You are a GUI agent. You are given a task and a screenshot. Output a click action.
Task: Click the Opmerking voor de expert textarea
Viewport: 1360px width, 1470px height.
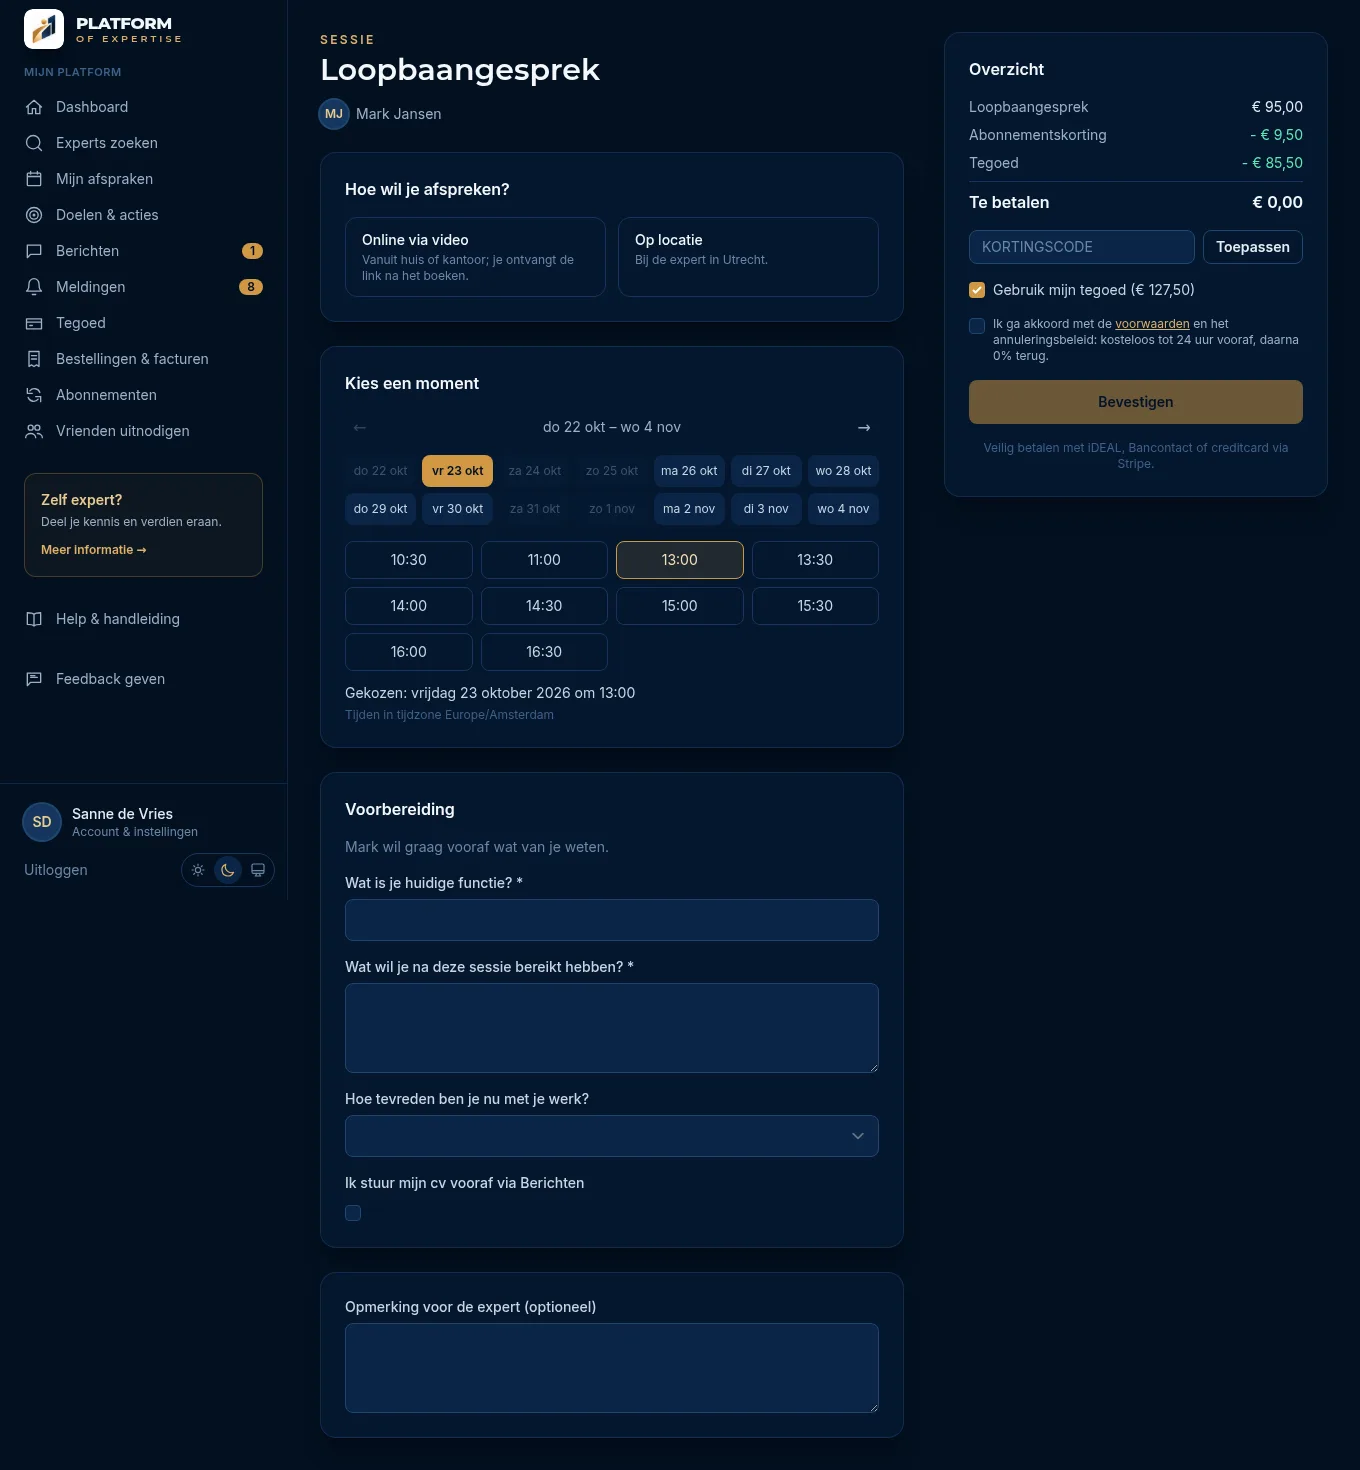(612, 1368)
